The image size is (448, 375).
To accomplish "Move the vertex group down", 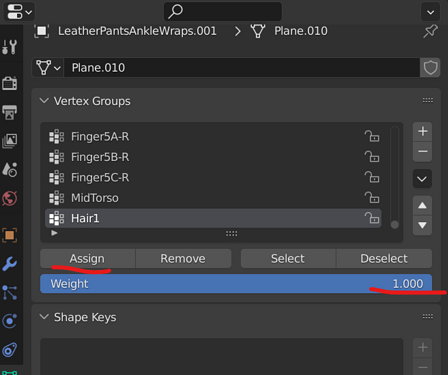I will tap(422, 225).
